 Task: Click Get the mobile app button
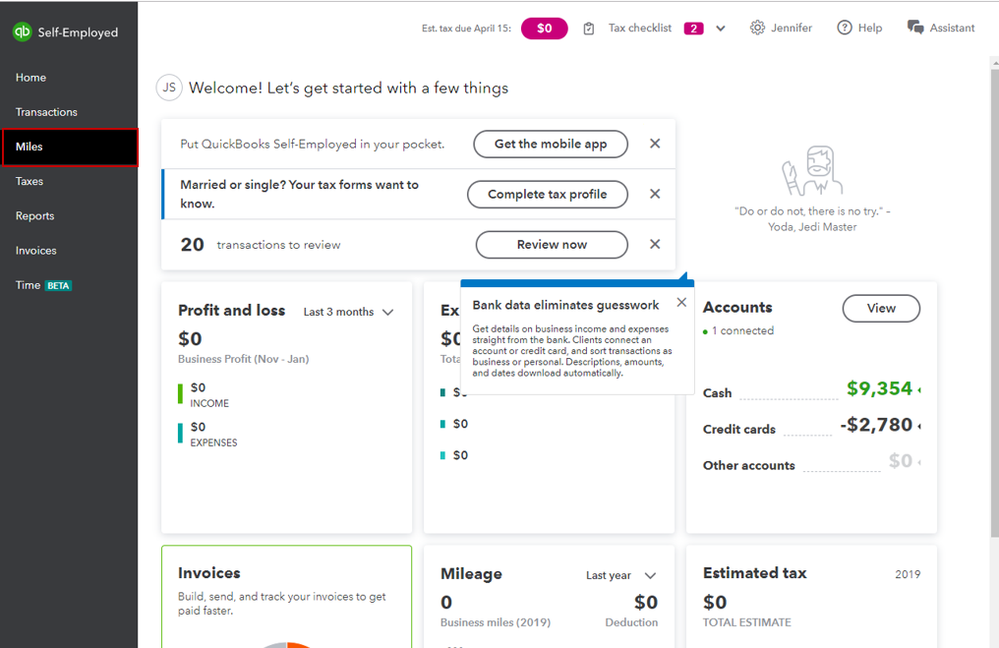tap(550, 144)
